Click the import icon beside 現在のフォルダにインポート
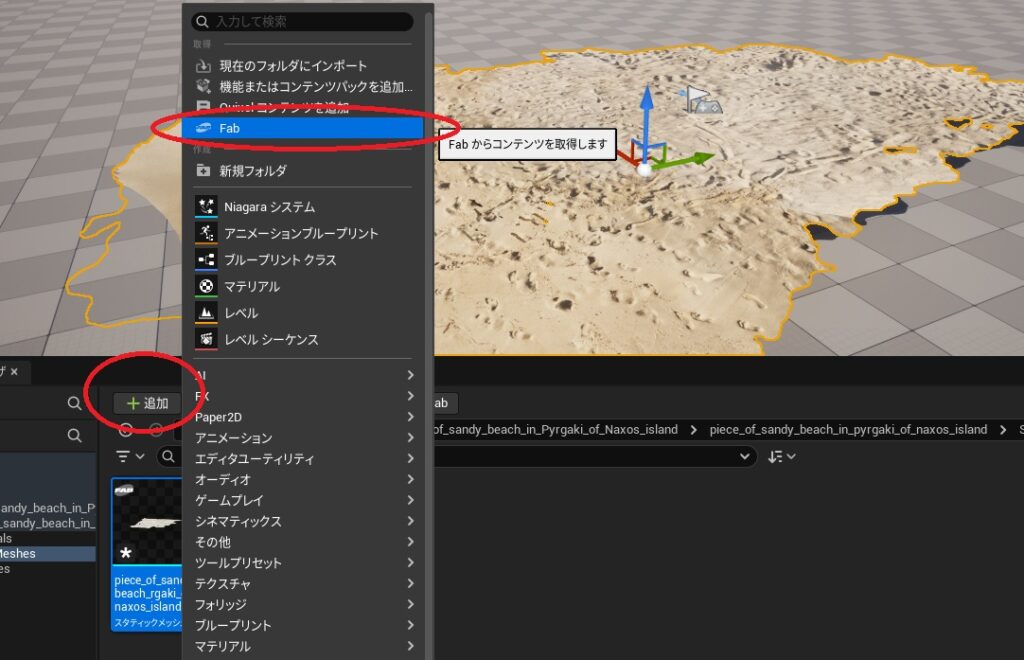This screenshot has height=660, width=1024. tap(204, 66)
